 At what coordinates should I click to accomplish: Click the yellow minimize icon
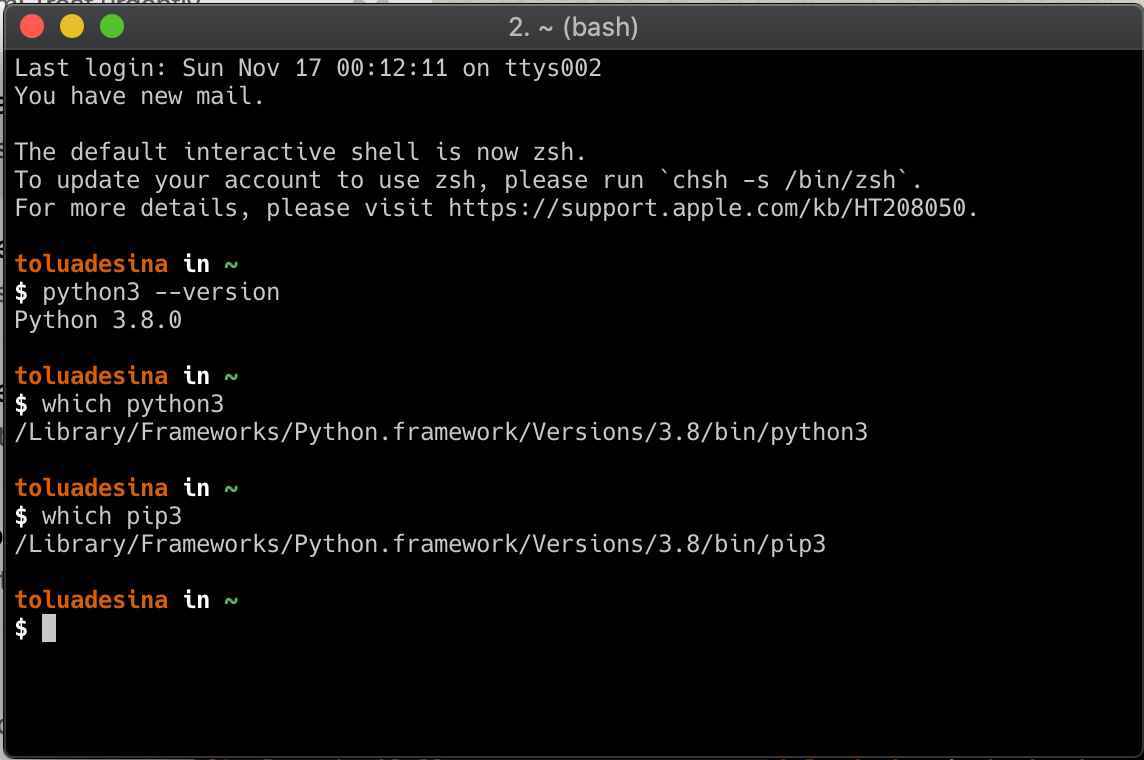[x=72, y=27]
